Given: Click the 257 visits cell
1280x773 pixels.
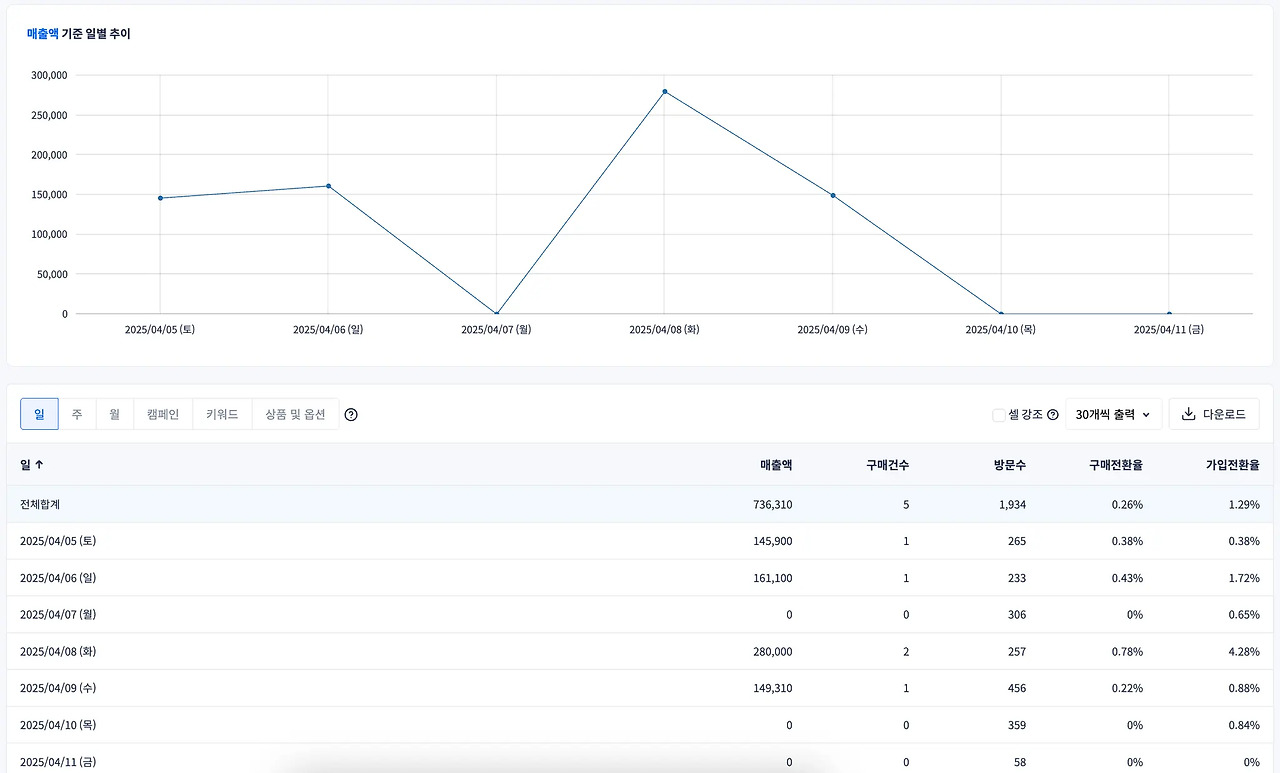Looking at the screenshot, I should pos(1017,651).
